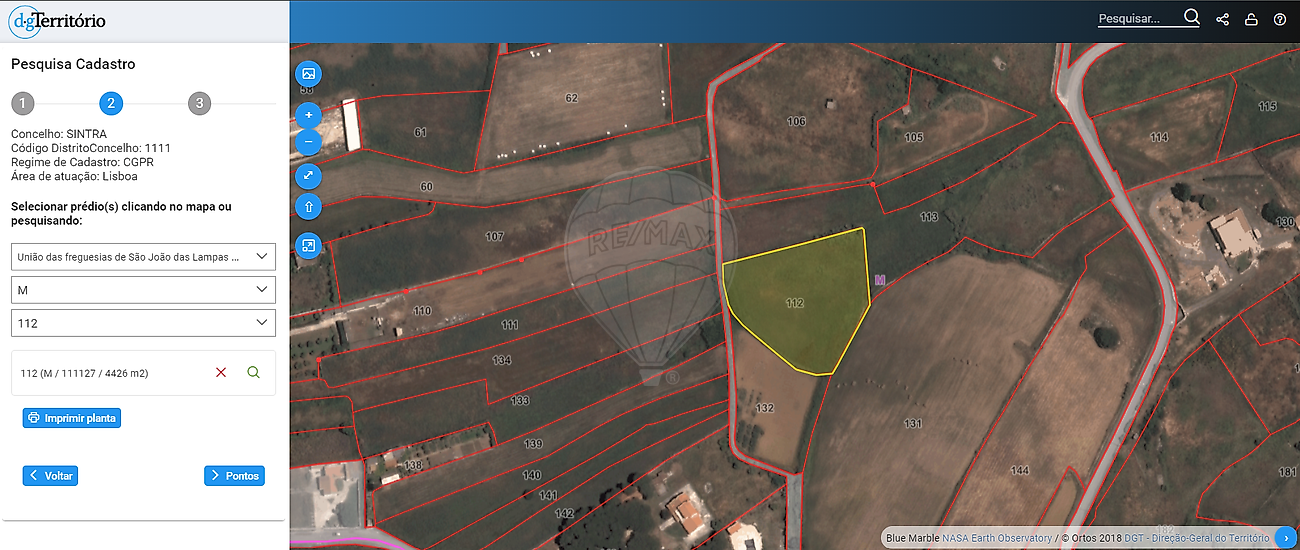This screenshot has width=1300, height=550.
Task: Open the section M dropdown
Action: (x=143, y=290)
